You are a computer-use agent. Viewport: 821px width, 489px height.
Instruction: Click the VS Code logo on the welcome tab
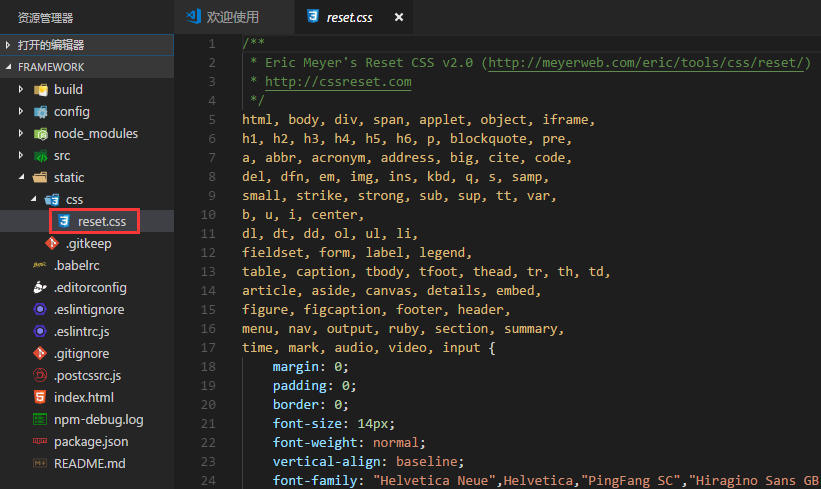[x=193, y=16]
